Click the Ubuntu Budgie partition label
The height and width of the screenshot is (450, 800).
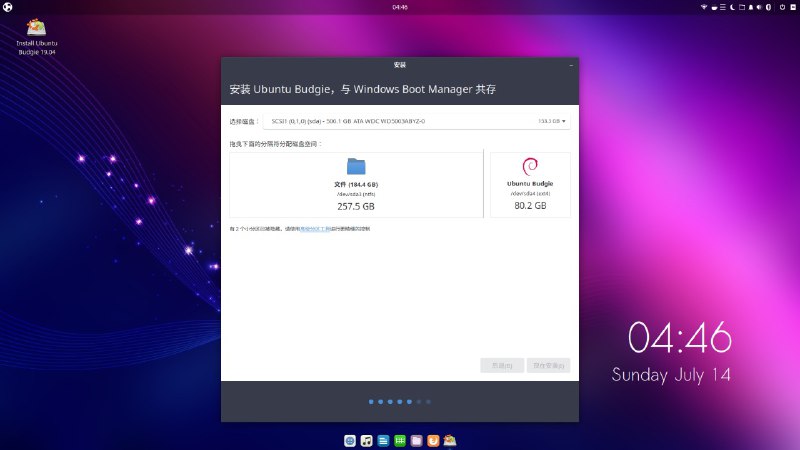tap(530, 184)
